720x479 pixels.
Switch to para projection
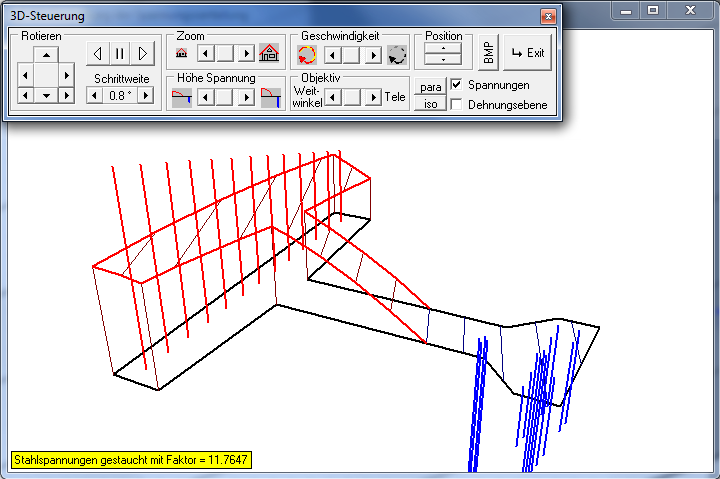430,86
